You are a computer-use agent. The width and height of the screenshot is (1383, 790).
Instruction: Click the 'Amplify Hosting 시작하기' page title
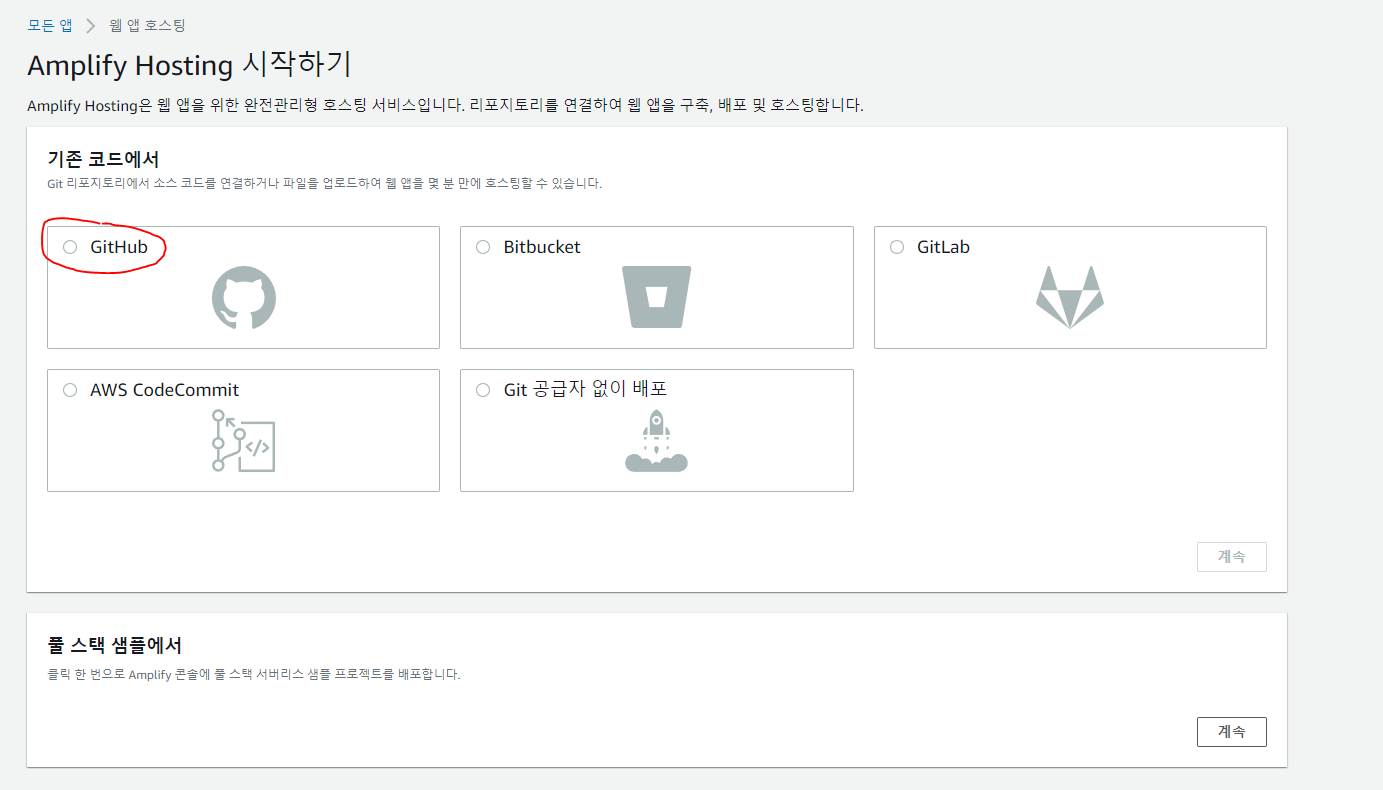[x=189, y=66]
